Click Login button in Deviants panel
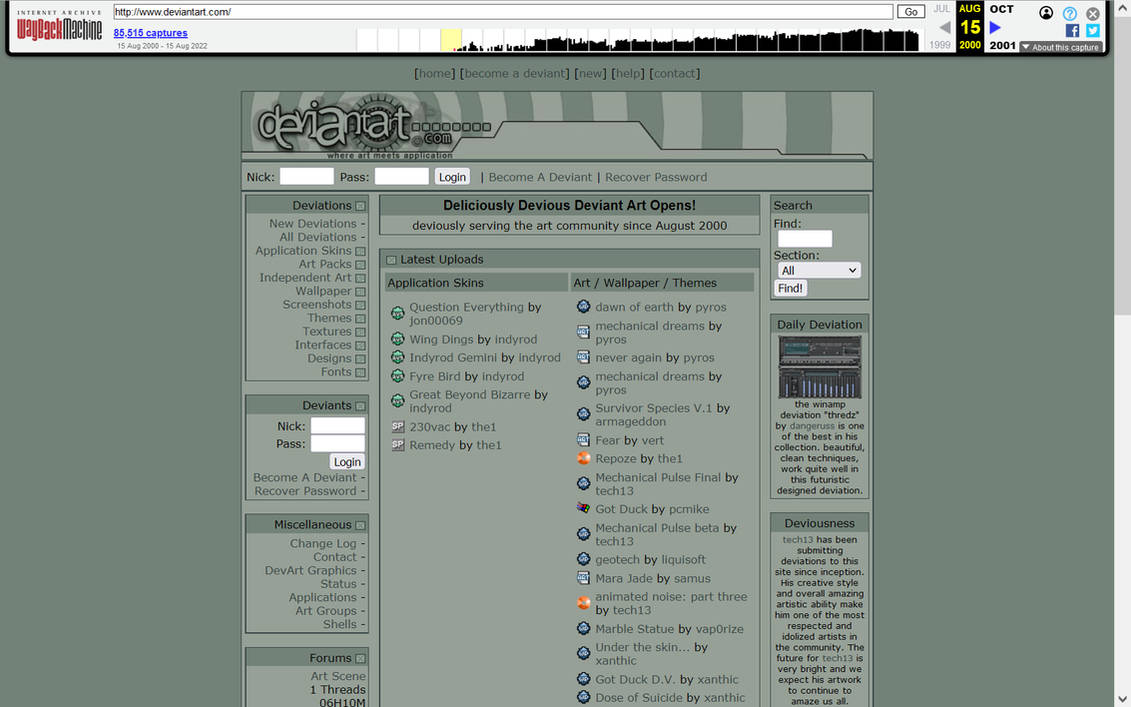Image resolution: width=1131 pixels, height=707 pixels. tap(347, 462)
